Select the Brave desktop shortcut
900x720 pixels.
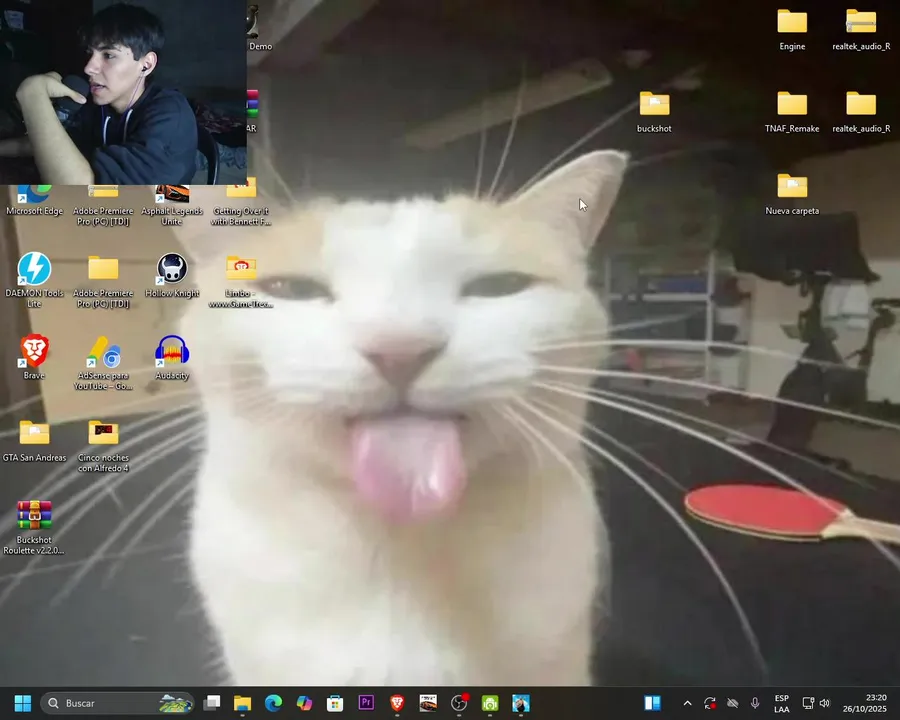[34, 357]
